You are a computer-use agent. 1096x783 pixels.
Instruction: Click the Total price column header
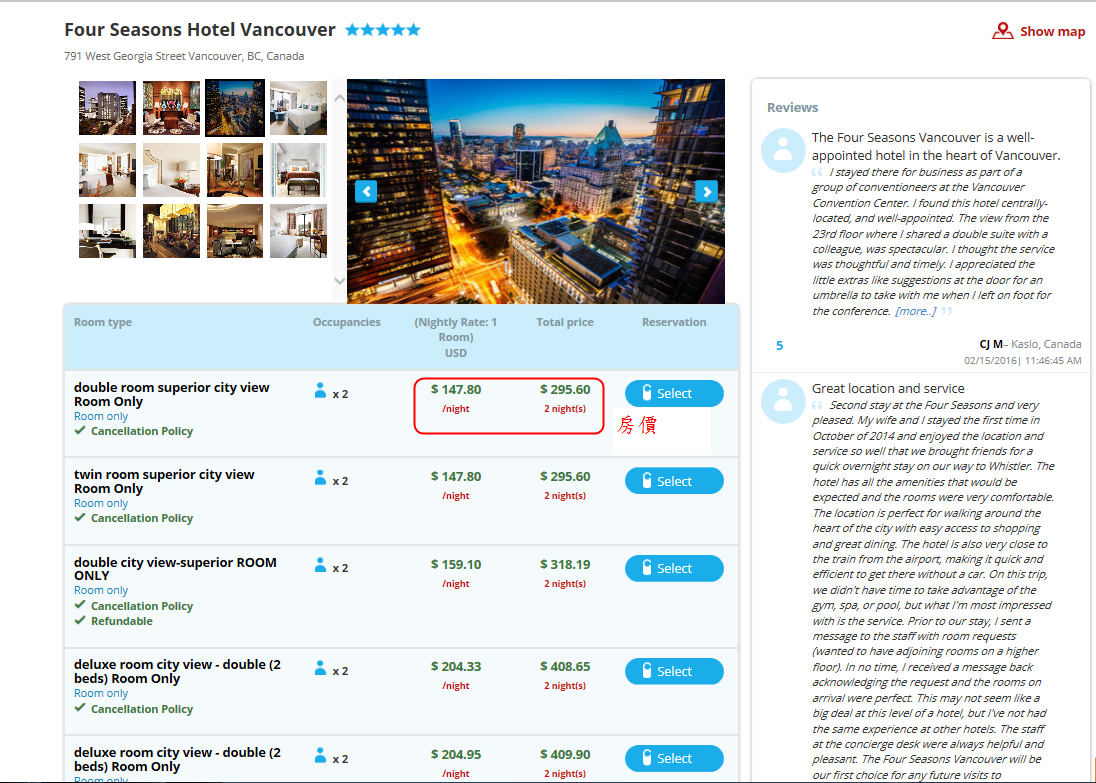[565, 322]
